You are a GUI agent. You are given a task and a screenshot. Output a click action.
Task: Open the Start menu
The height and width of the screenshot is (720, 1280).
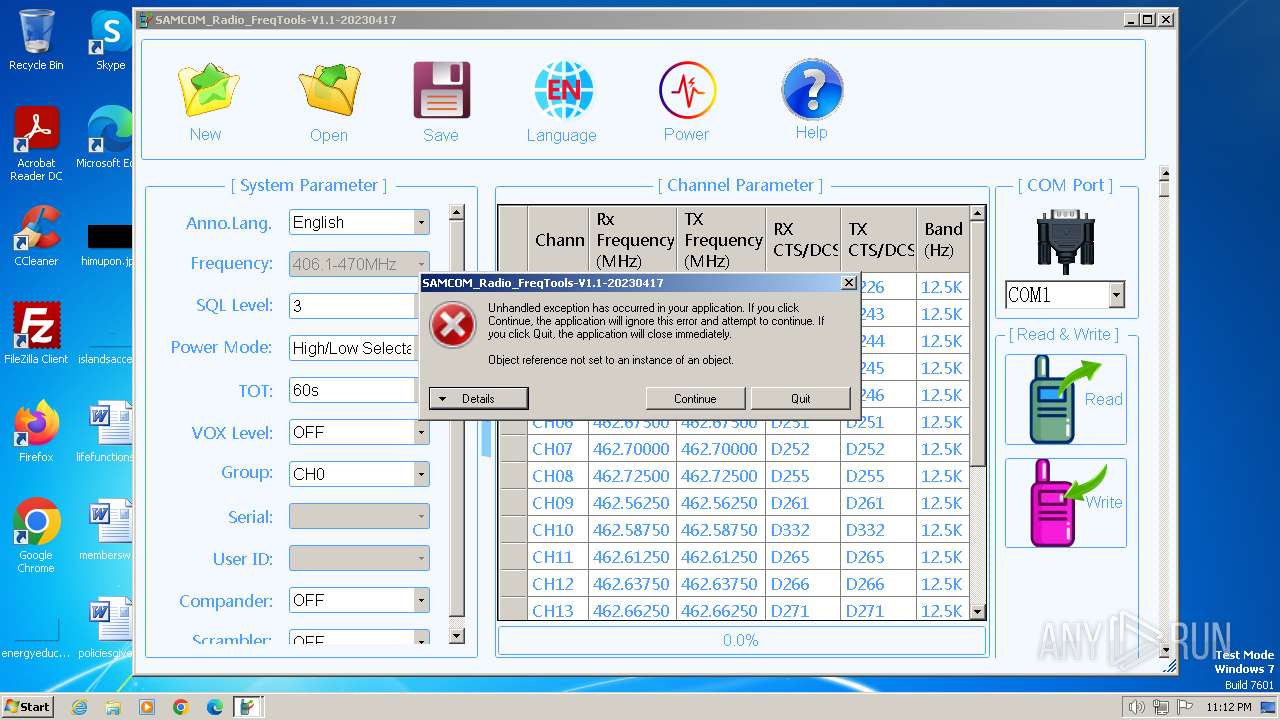point(28,707)
